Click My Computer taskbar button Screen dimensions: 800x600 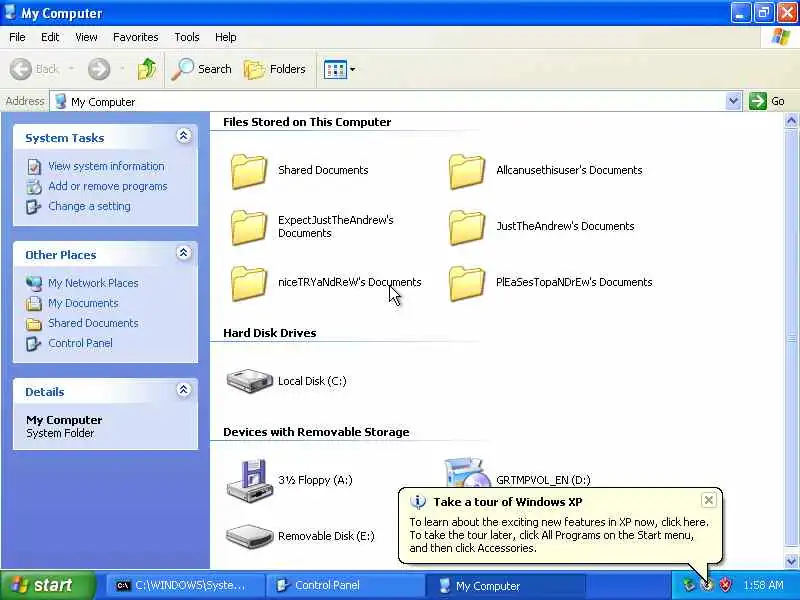click(x=505, y=585)
